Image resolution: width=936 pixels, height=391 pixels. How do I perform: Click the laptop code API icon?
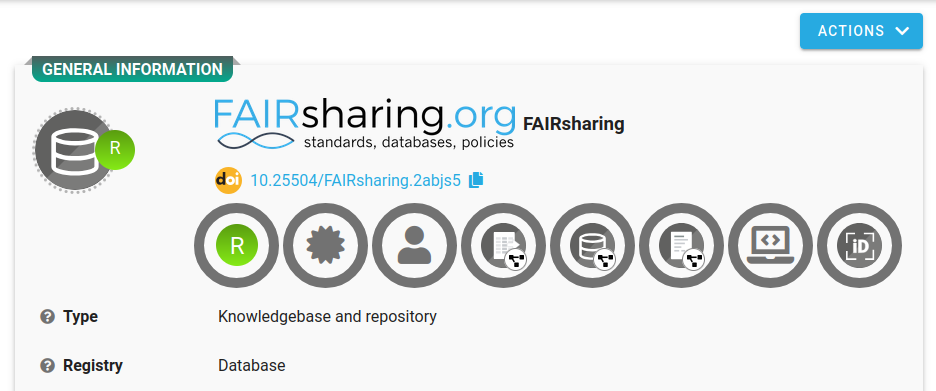point(771,245)
